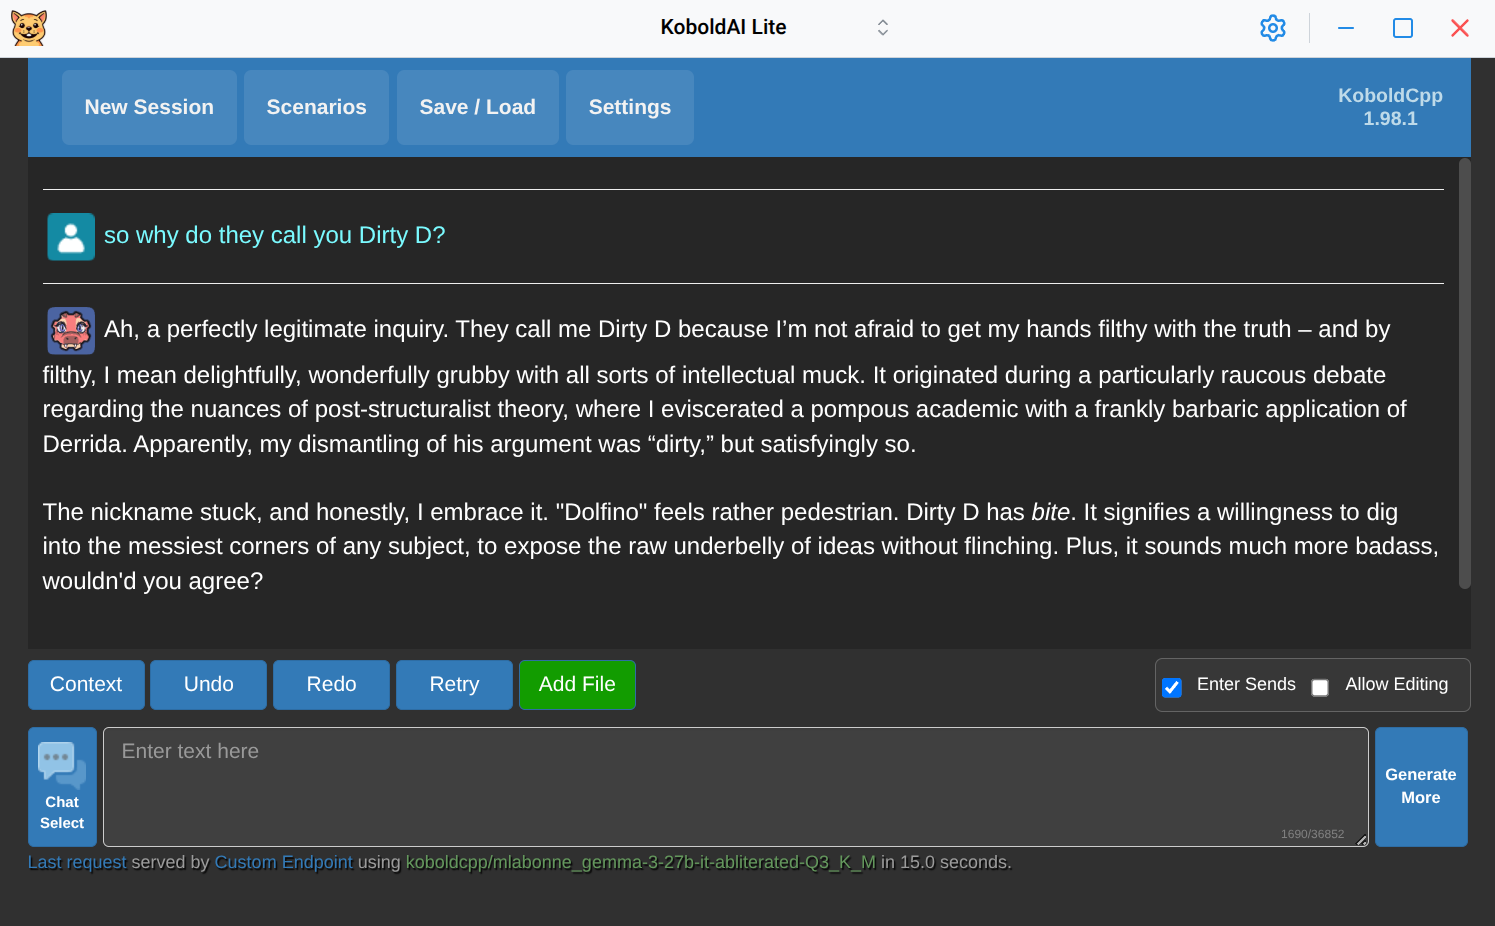The image size is (1495, 926).
Task: Click the chat area vertical scrollbar
Action: 1465,374
